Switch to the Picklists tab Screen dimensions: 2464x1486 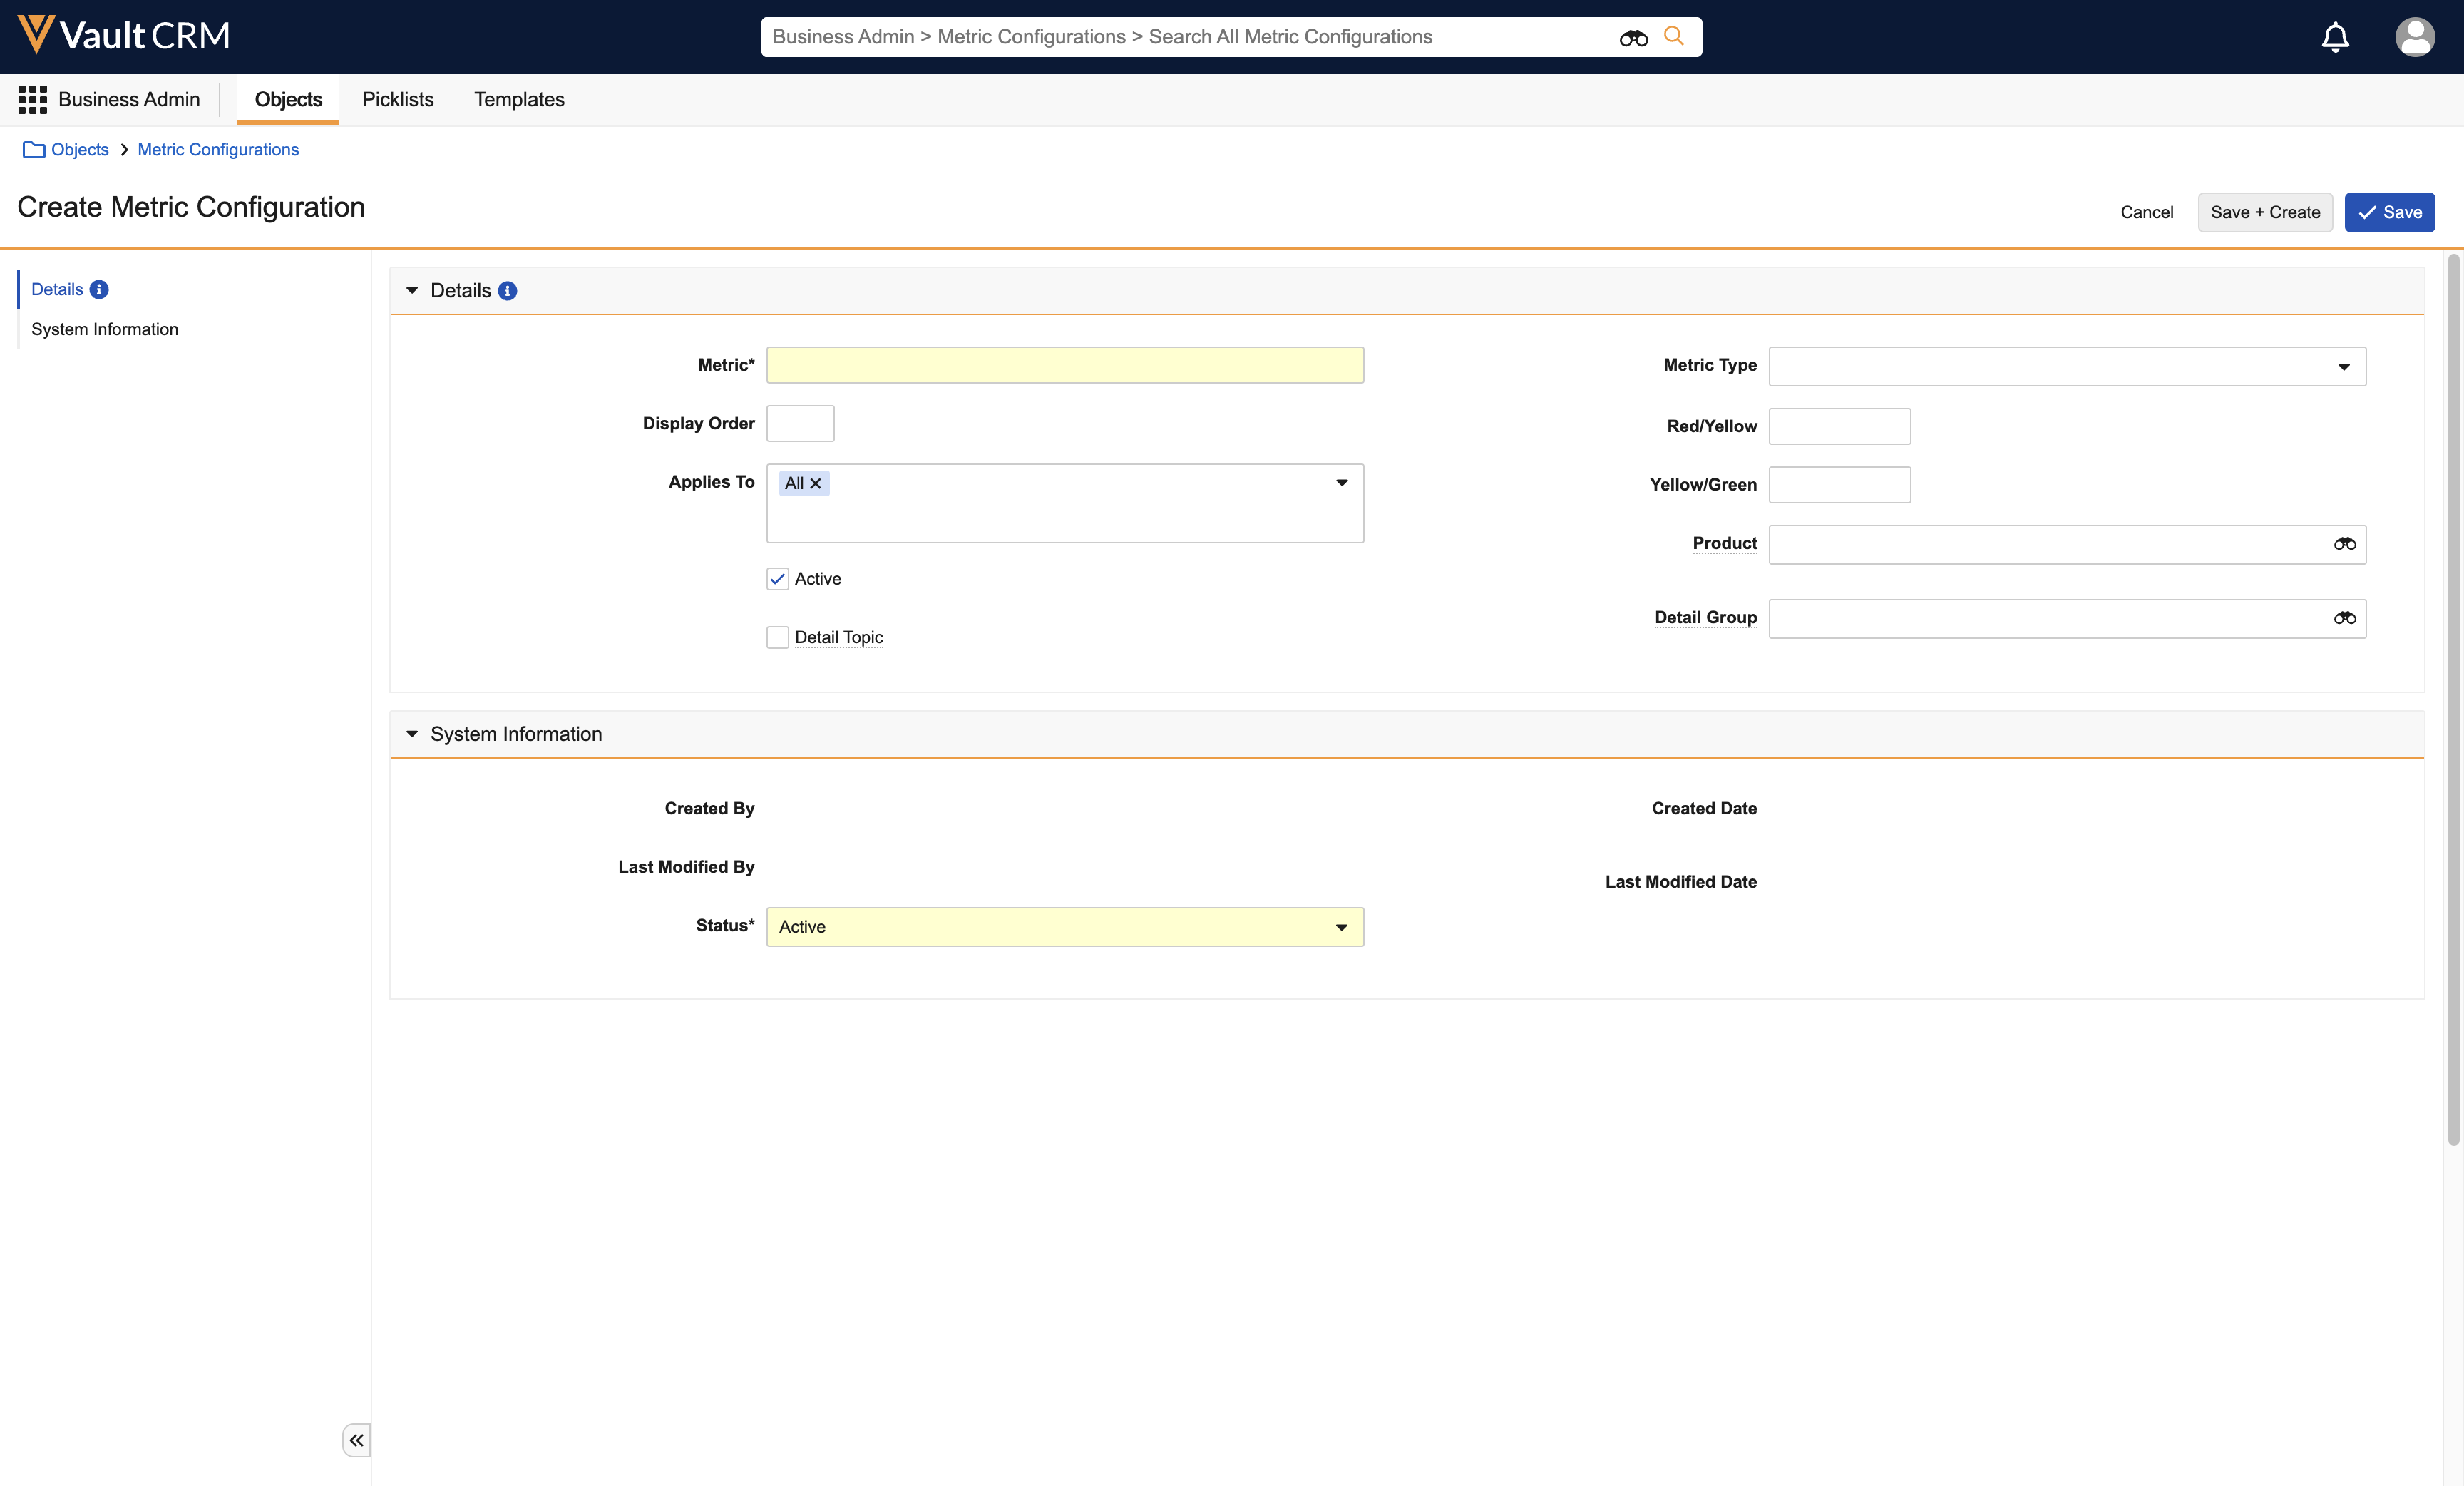pos(397,99)
